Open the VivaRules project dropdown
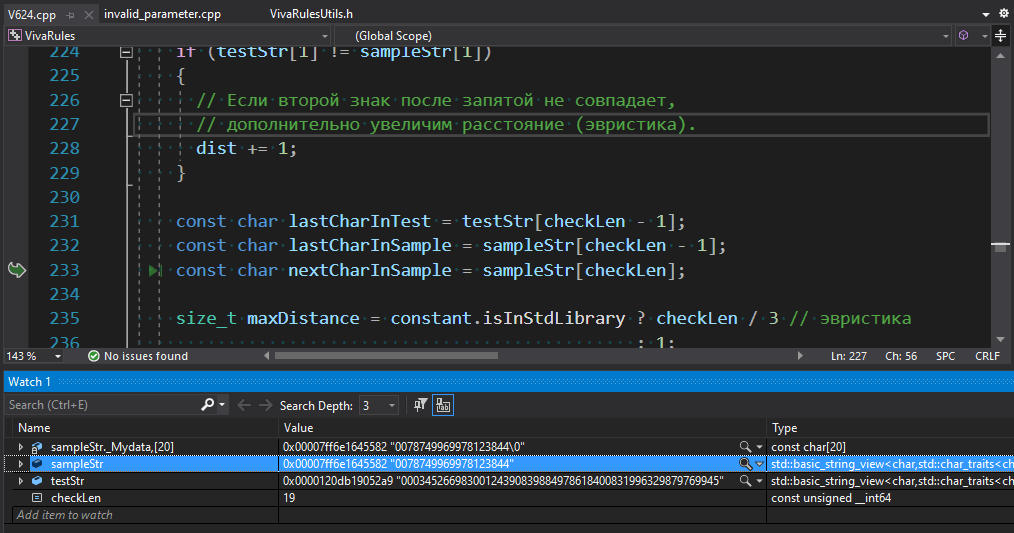1014x533 pixels. pyautogui.click(x=168, y=36)
